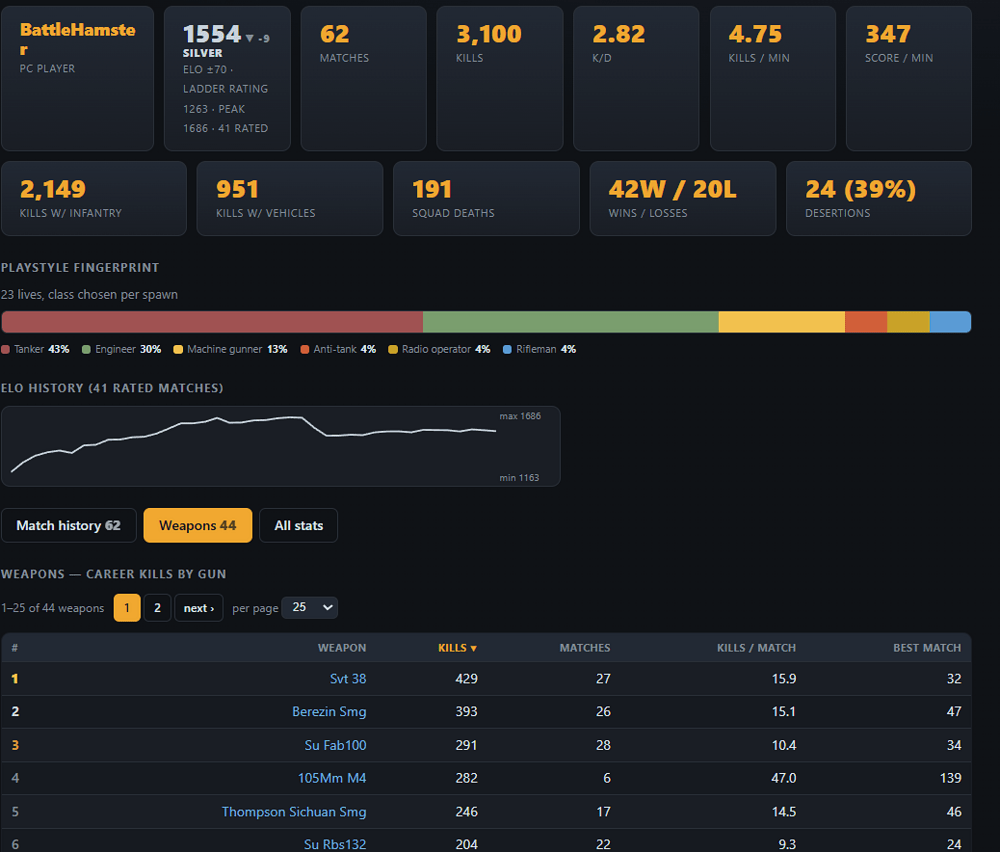Open the Svt 38 weapon link

pos(348,679)
